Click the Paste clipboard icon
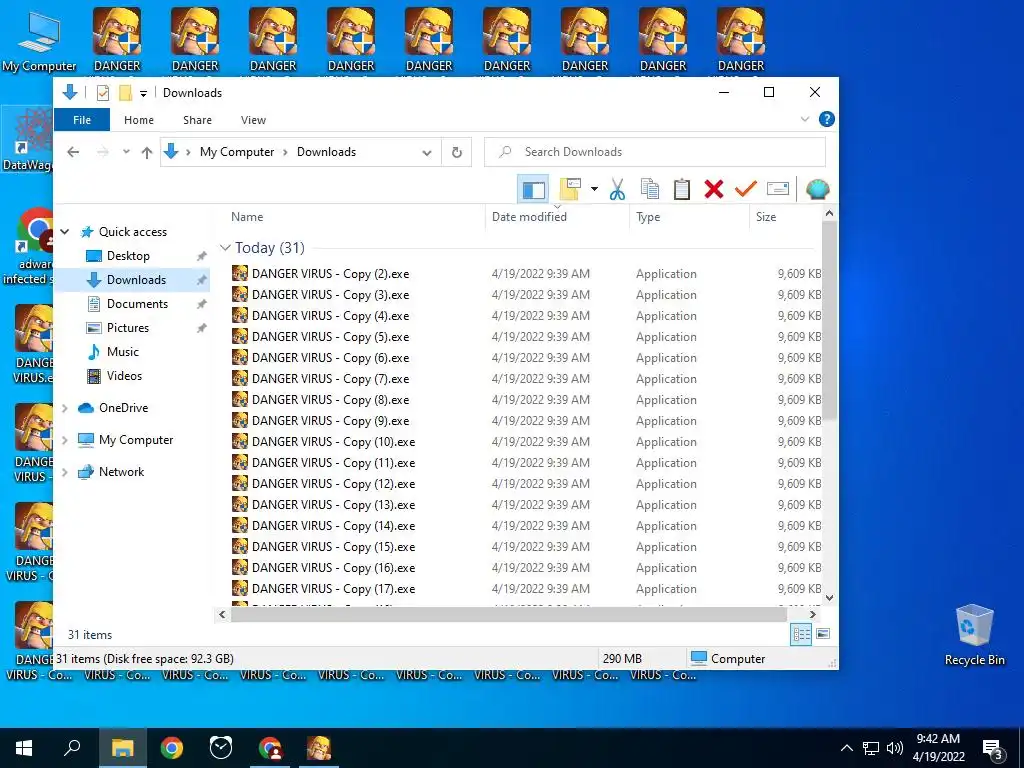Viewport: 1024px width, 768px height. point(681,189)
